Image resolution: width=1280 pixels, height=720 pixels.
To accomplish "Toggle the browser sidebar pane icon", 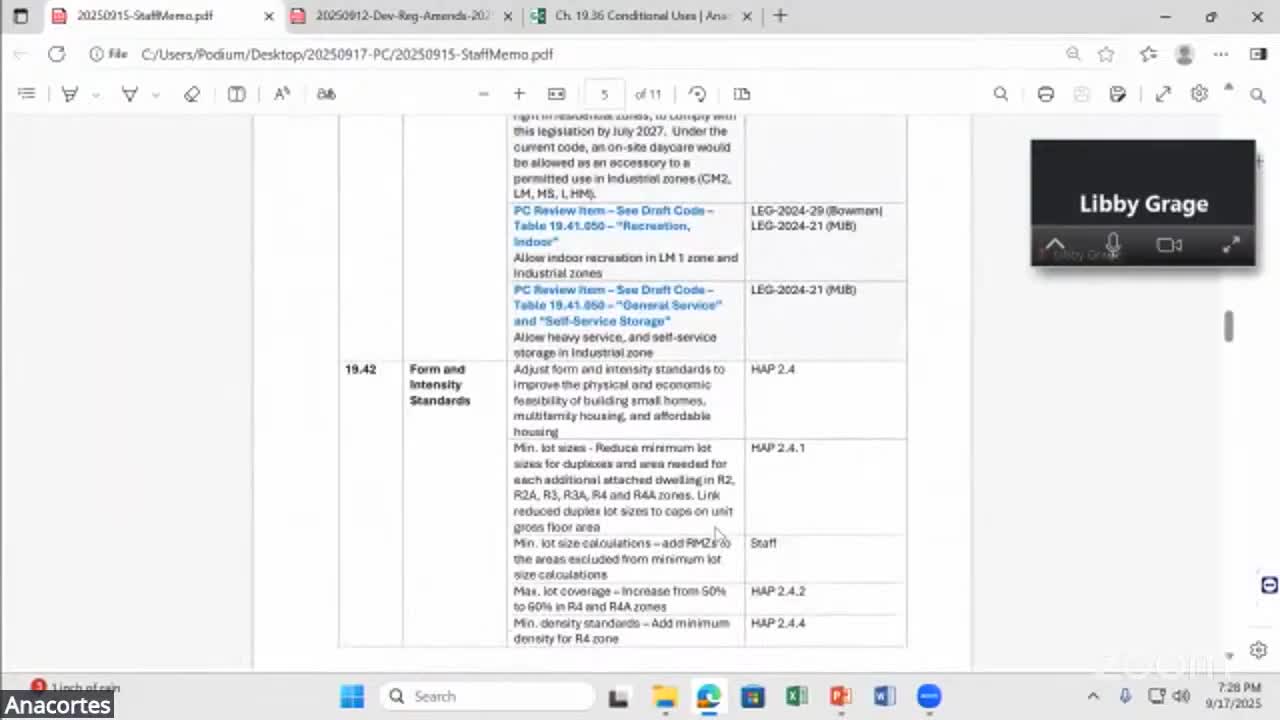I will pos(1258,54).
